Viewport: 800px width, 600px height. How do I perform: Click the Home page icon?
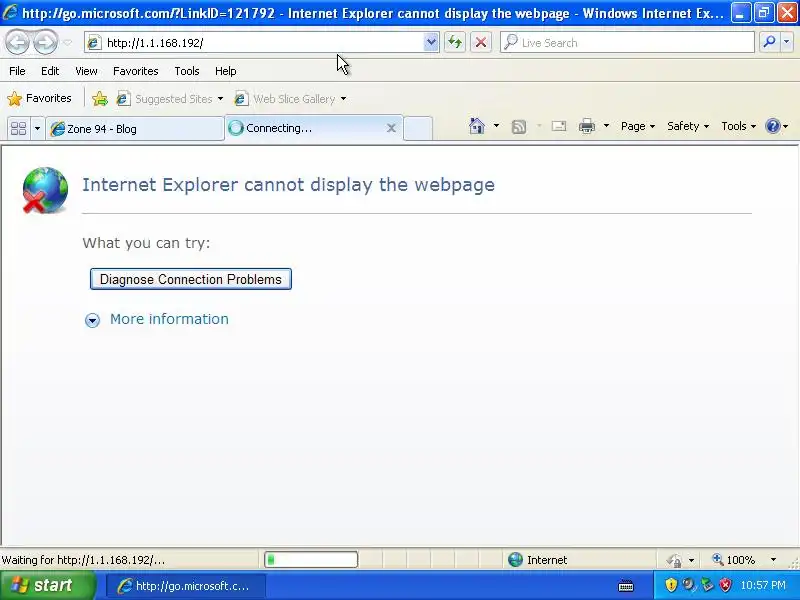(477, 126)
